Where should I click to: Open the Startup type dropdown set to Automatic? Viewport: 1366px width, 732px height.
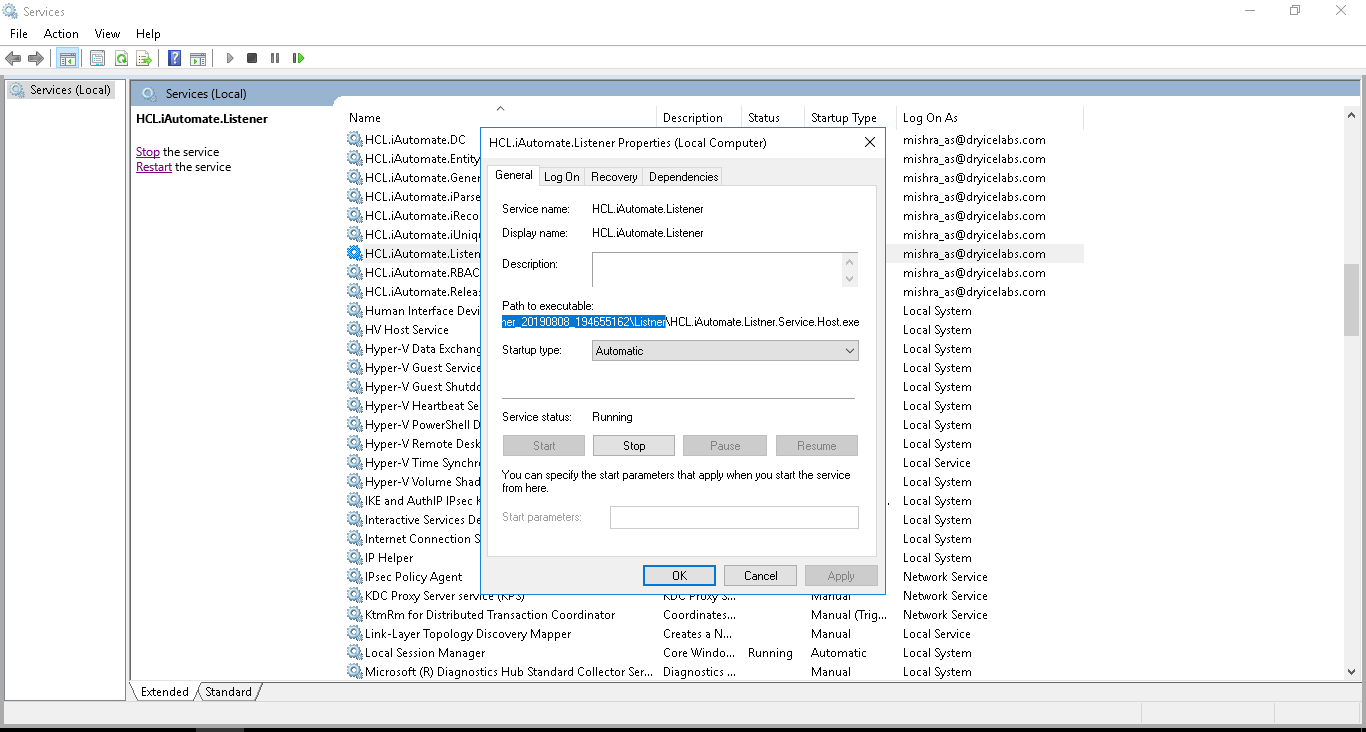click(x=725, y=351)
